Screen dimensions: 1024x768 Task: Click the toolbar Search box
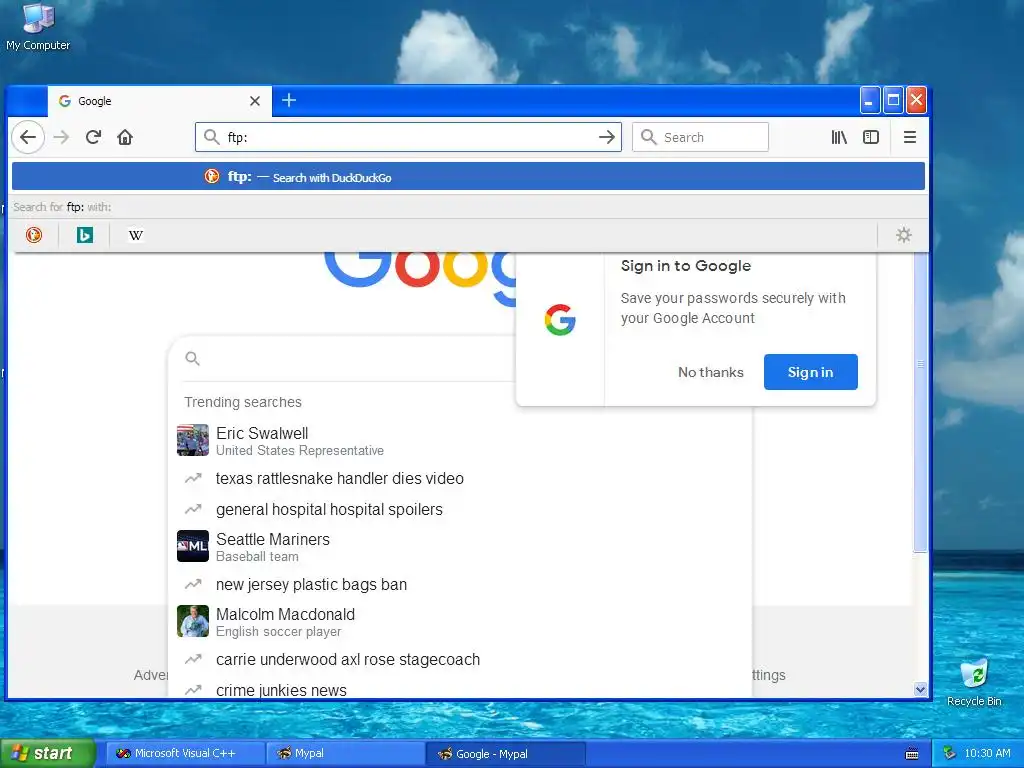coord(700,137)
